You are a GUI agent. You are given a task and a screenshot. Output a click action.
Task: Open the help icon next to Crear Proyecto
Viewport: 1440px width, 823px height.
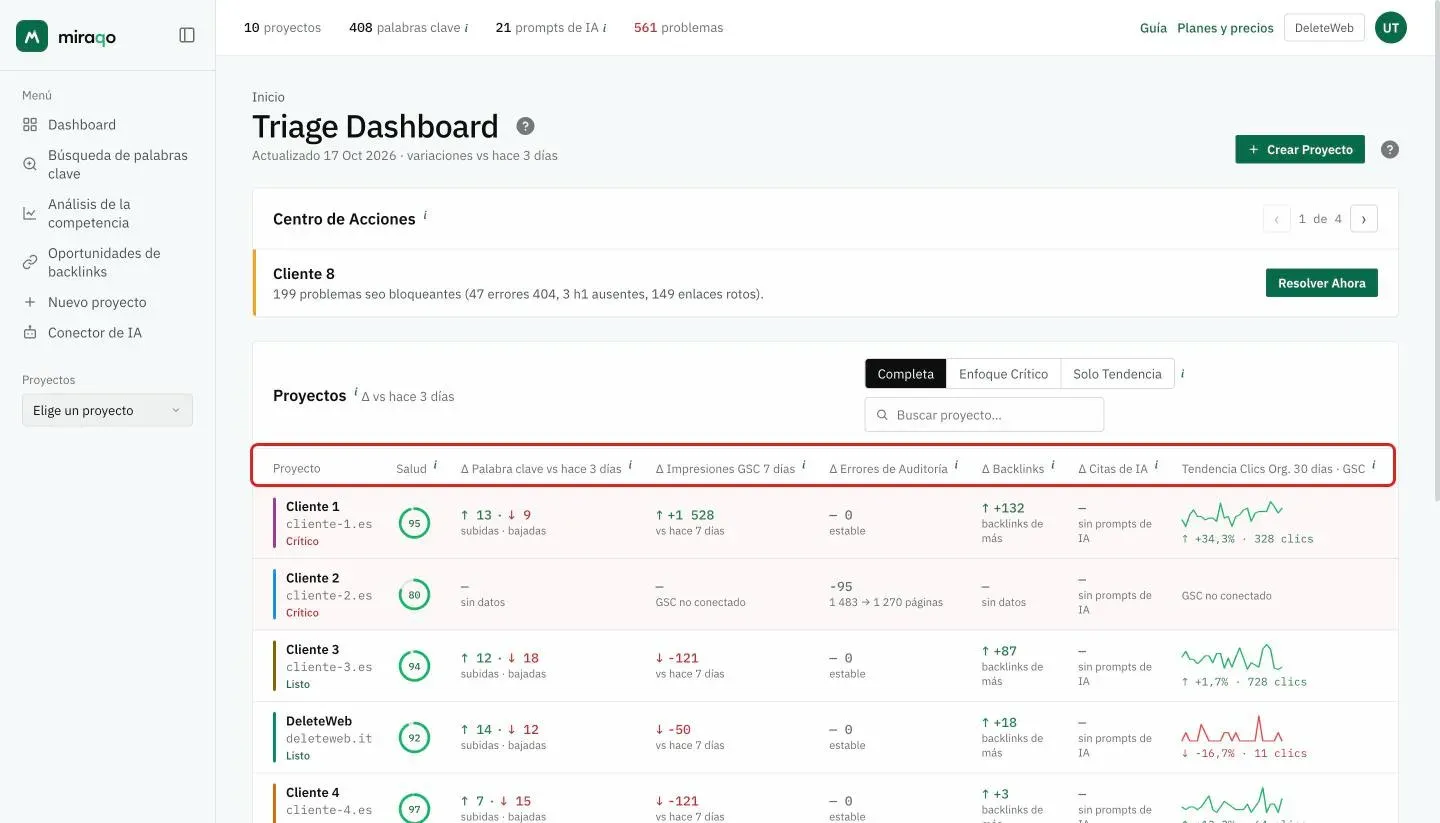click(1390, 150)
